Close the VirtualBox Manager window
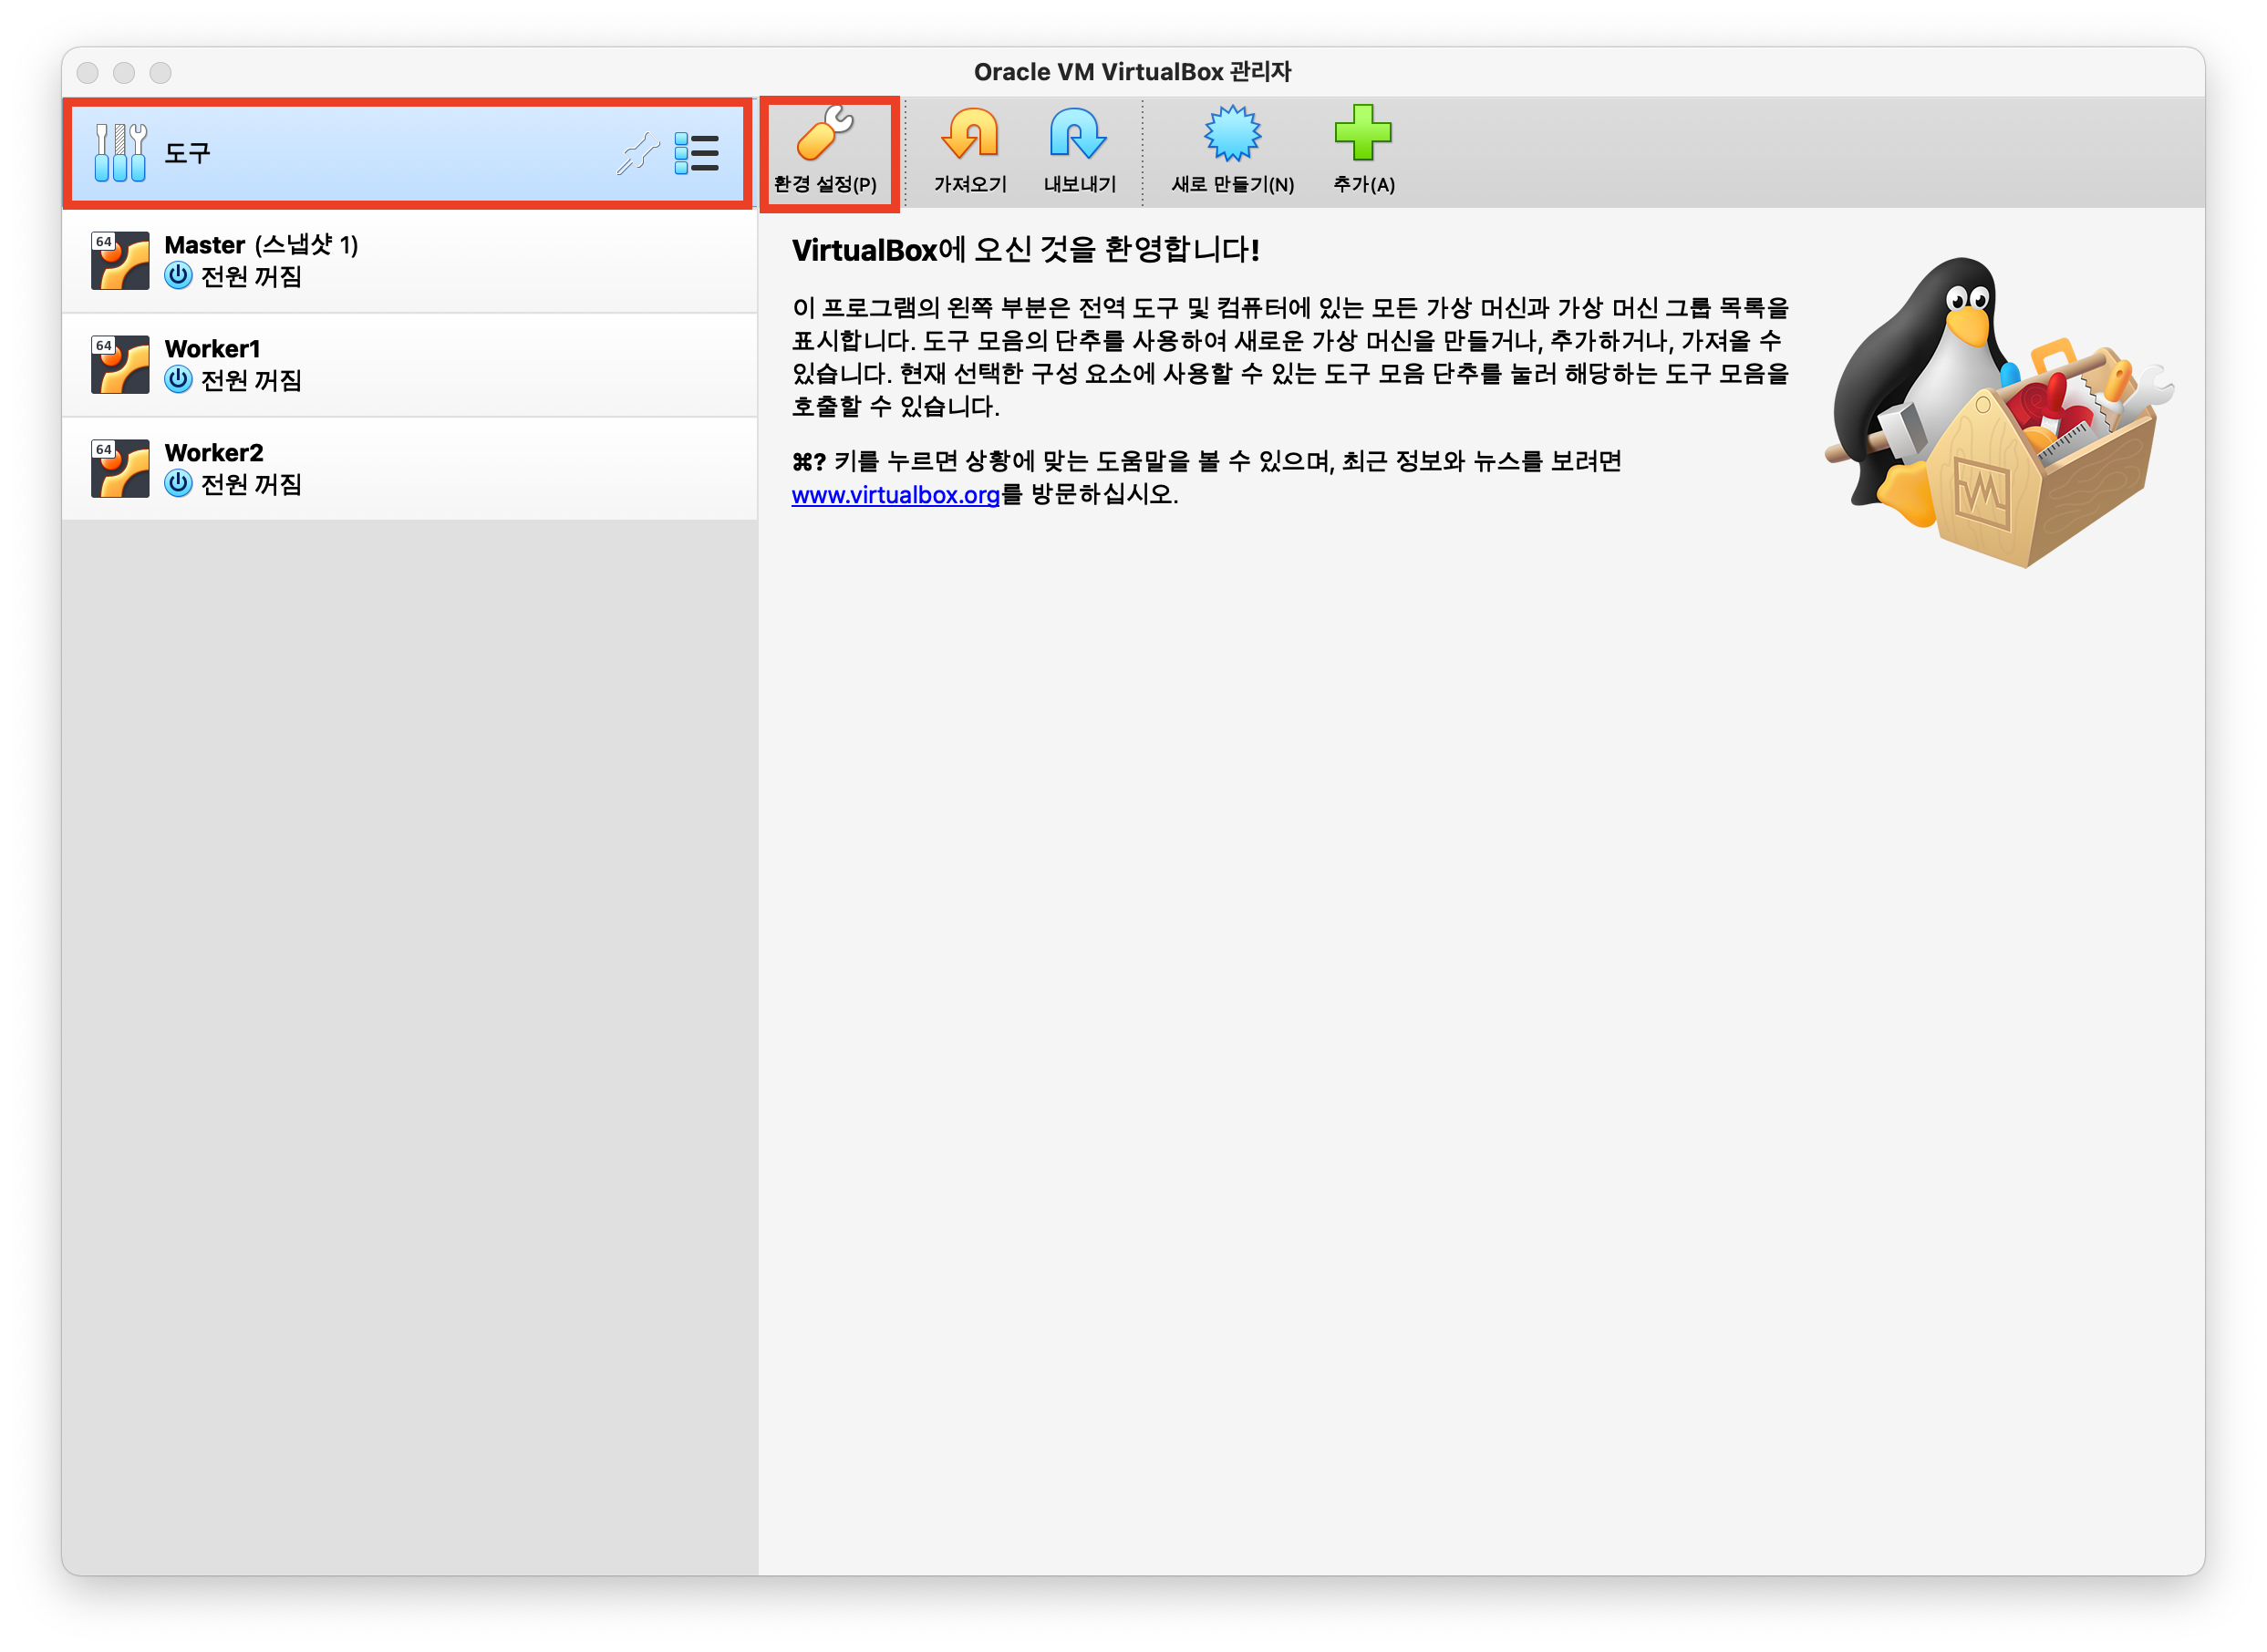 pos(88,73)
